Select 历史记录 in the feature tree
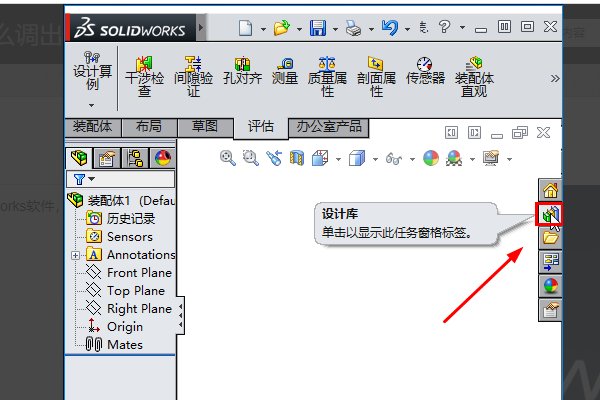The height and width of the screenshot is (400, 600). [121, 219]
